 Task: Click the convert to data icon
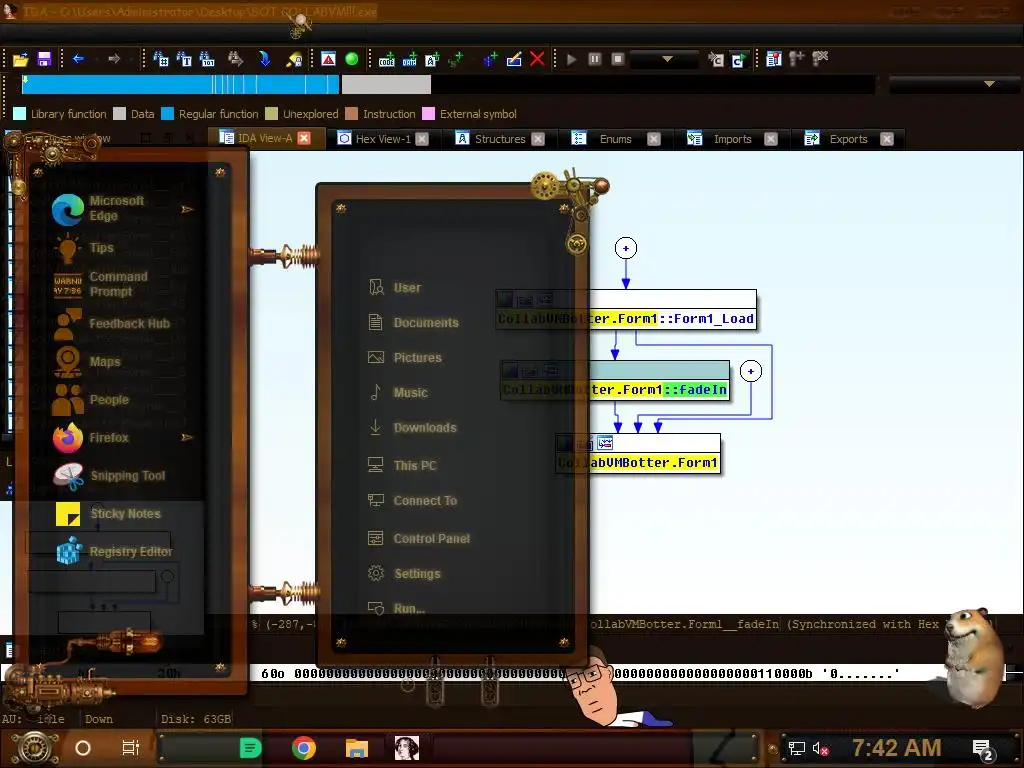[409, 60]
